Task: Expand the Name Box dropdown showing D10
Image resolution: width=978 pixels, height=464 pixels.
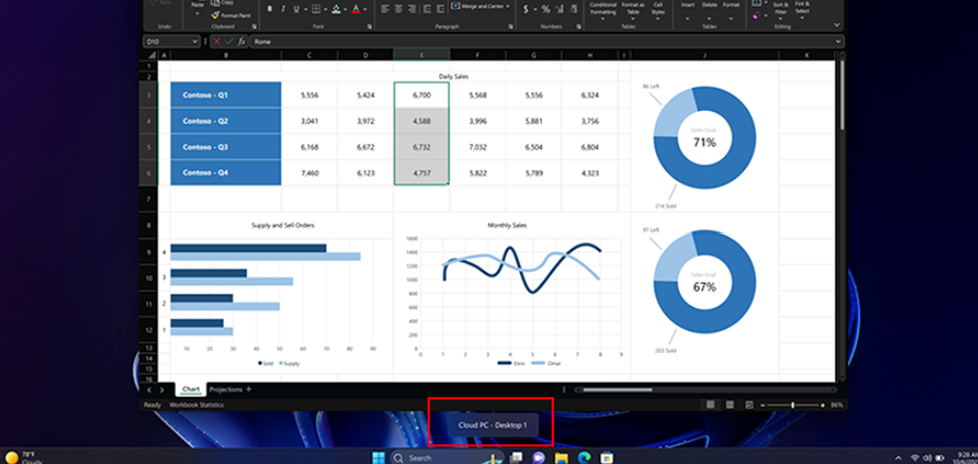Action: pos(194,42)
